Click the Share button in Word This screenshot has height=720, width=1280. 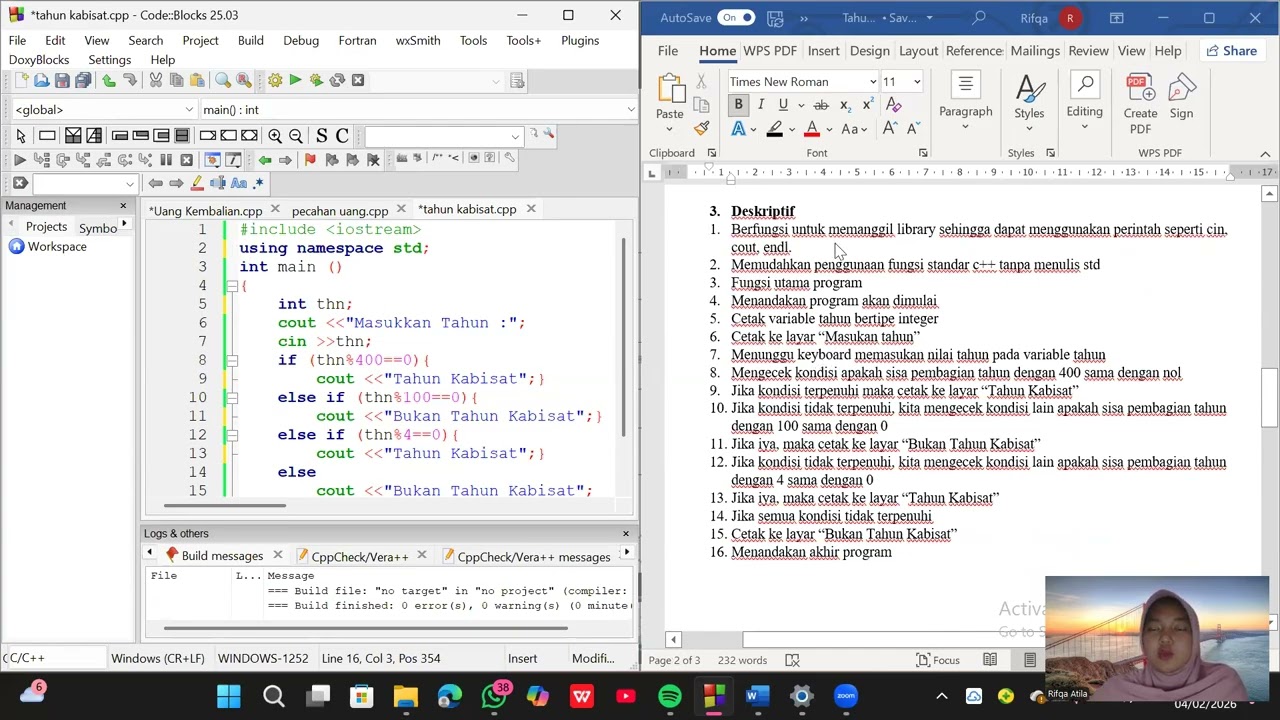(x=1231, y=51)
